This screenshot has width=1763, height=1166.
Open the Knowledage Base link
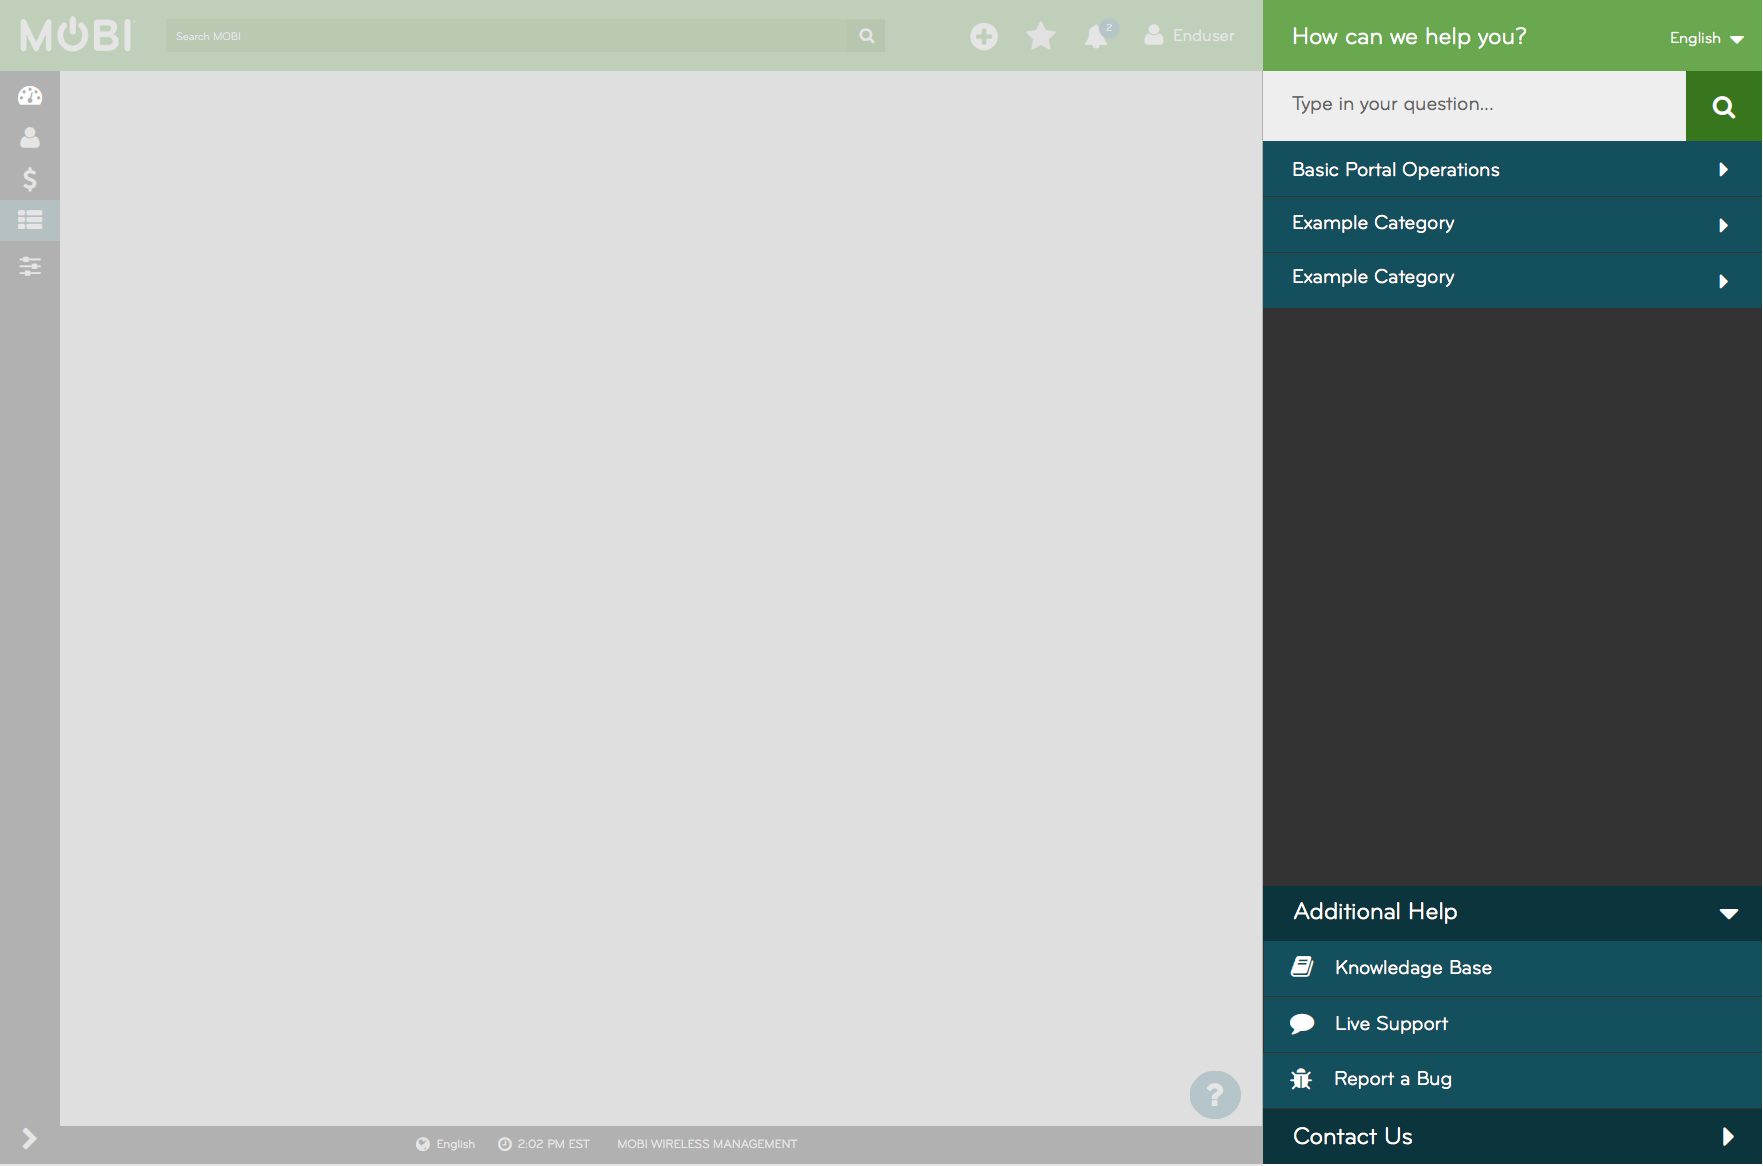(x=1512, y=968)
